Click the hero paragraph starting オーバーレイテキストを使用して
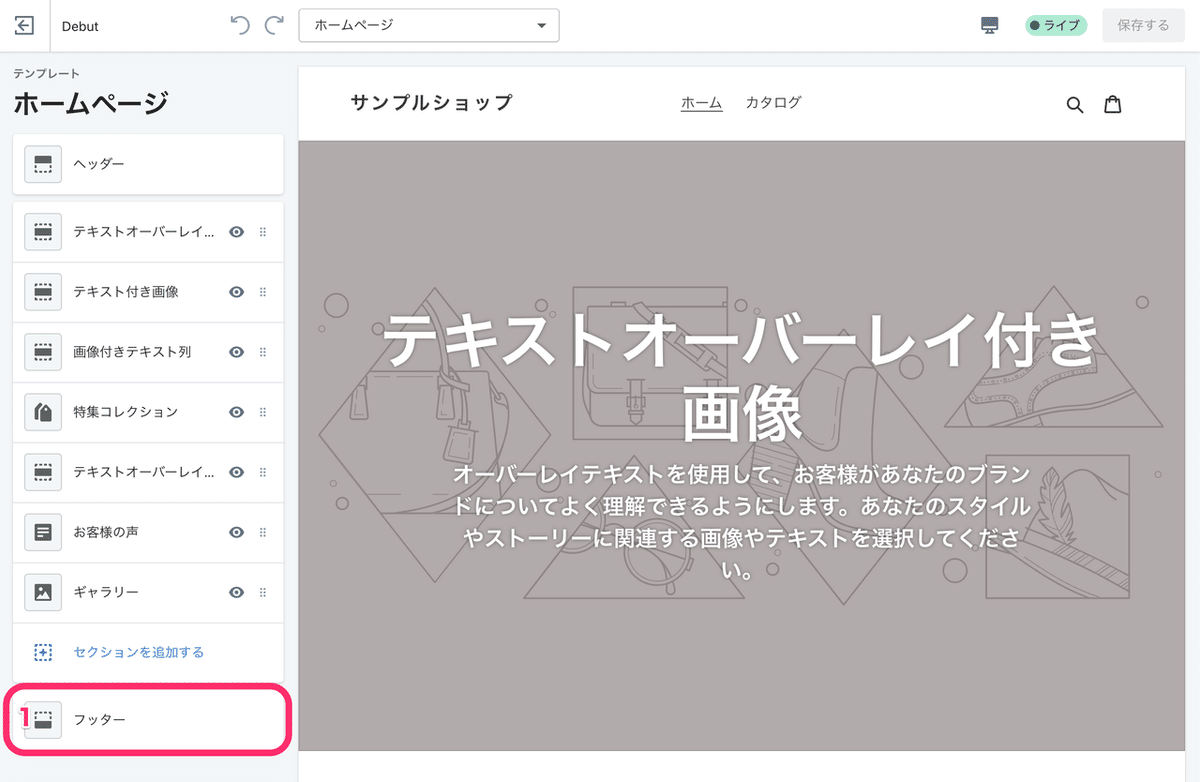Viewport: 1200px width, 782px height. (741, 521)
